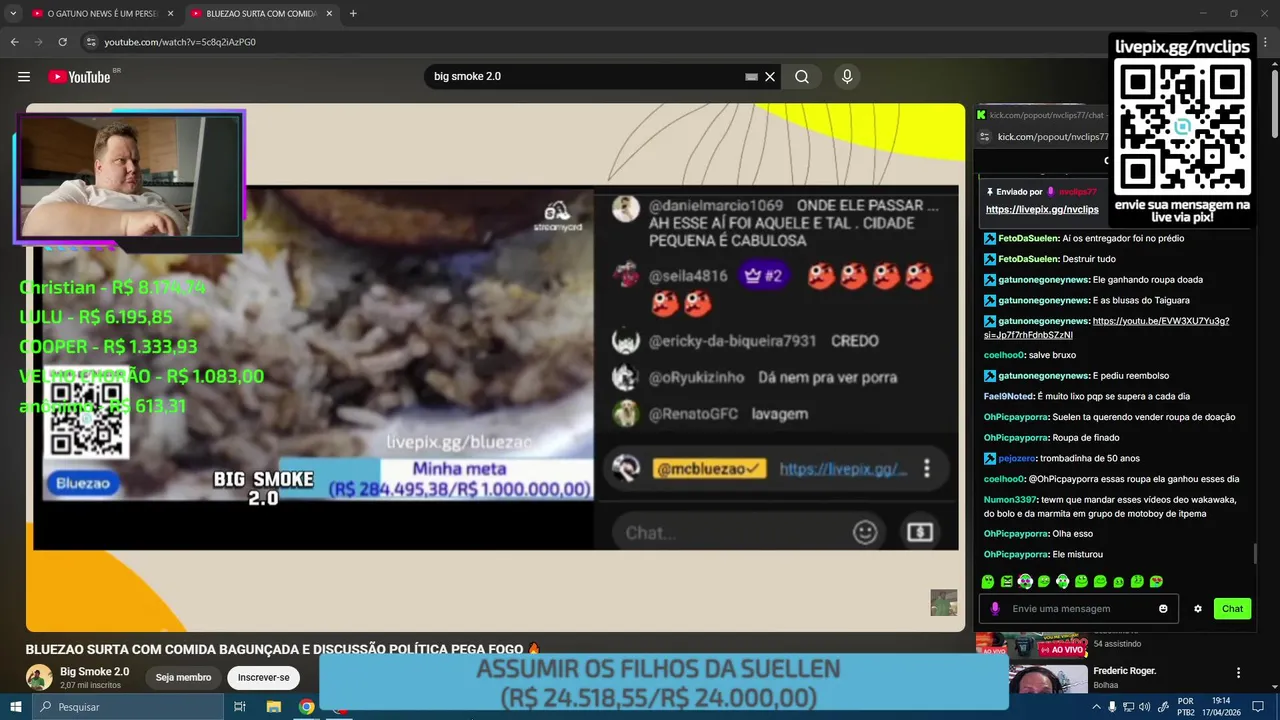The image size is (1280, 720).
Task: Click the small avatar at player corner
Action: point(944,603)
